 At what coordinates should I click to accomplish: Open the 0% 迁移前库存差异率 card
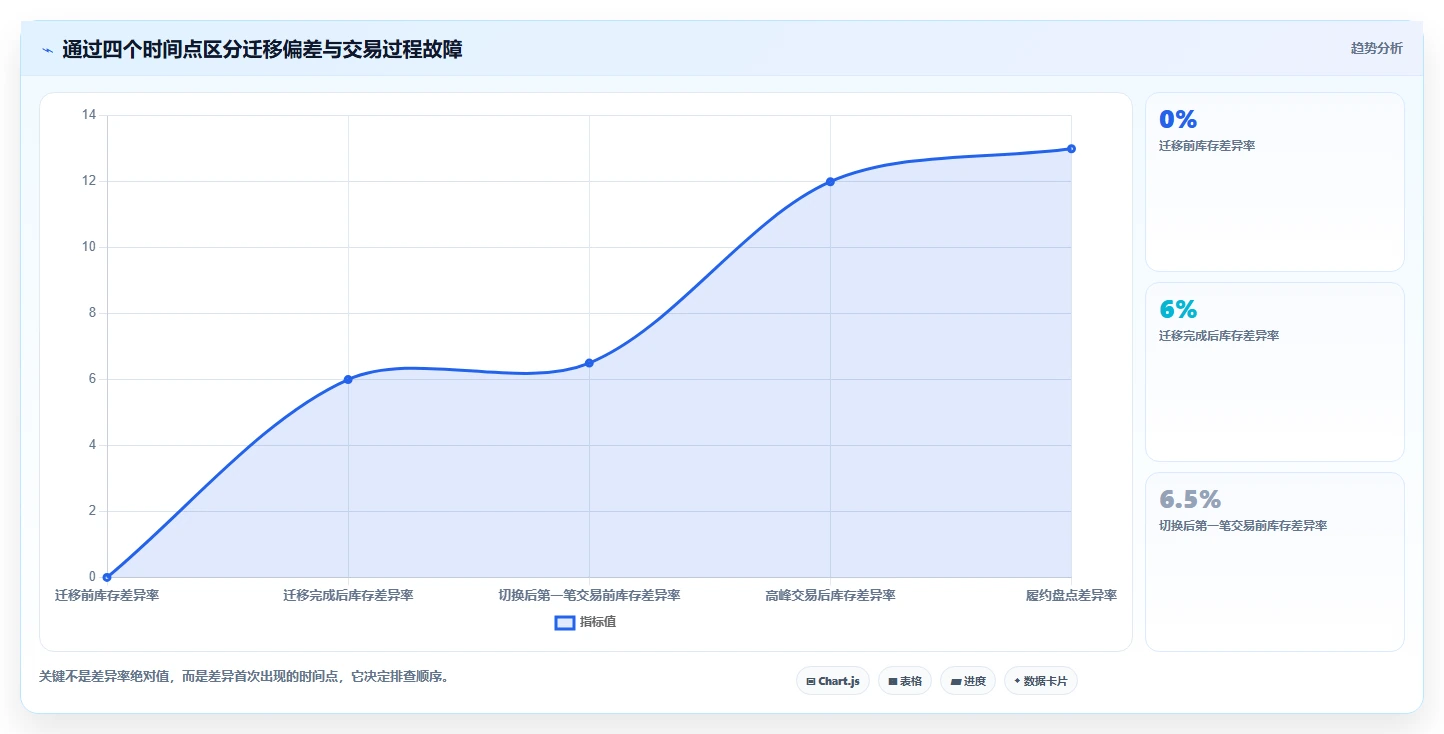[1274, 182]
